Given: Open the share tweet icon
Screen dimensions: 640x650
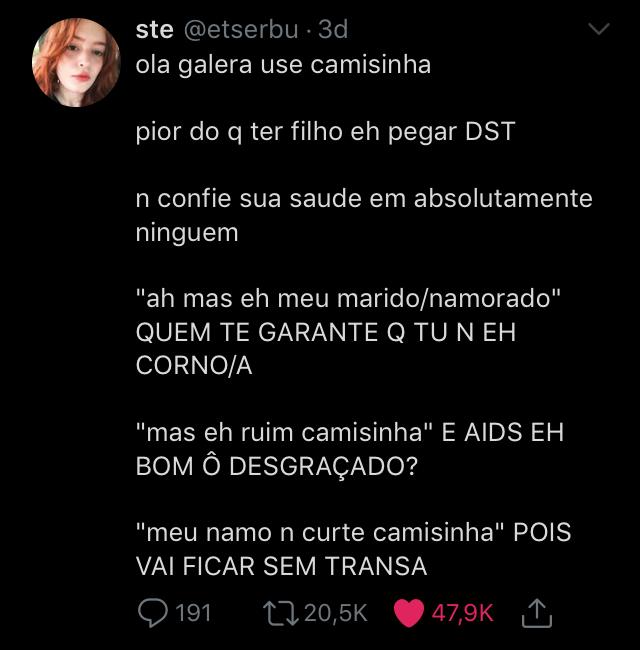Looking at the screenshot, I should pyautogui.click(x=536, y=613).
